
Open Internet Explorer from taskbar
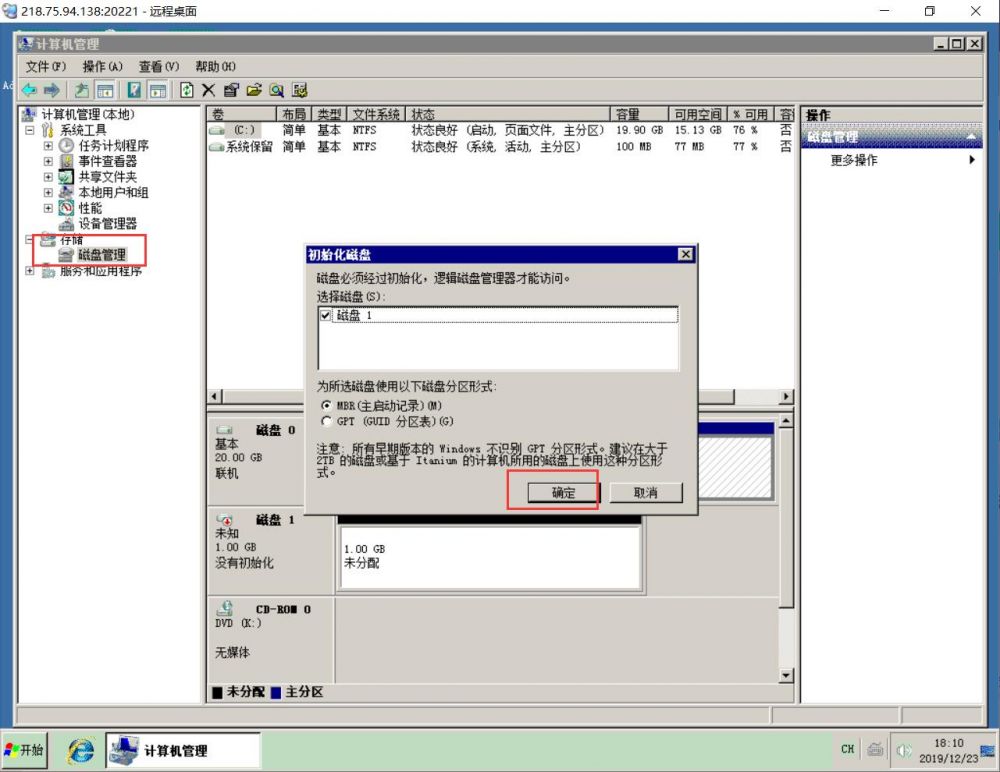tap(81, 750)
